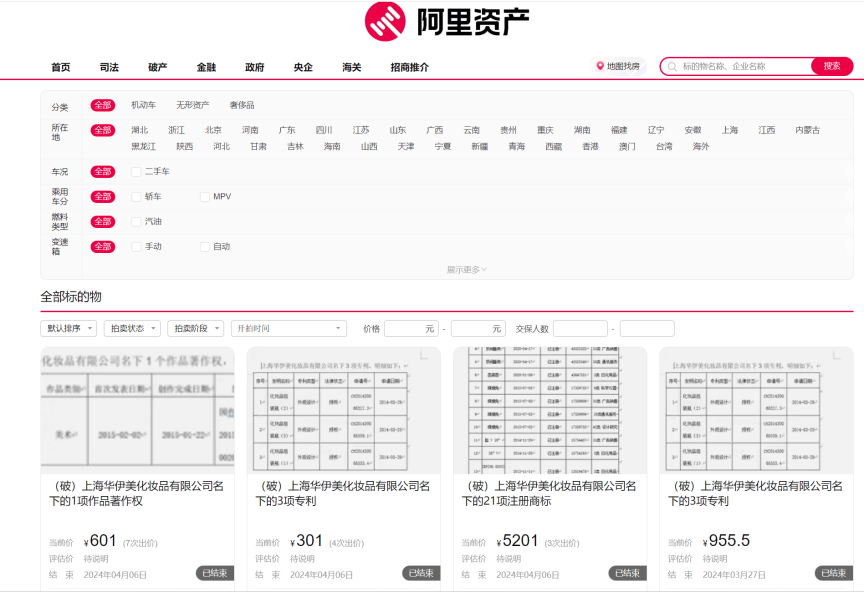Check the 二手车 checkbox
This screenshot has width=864, height=592.
tap(136, 172)
